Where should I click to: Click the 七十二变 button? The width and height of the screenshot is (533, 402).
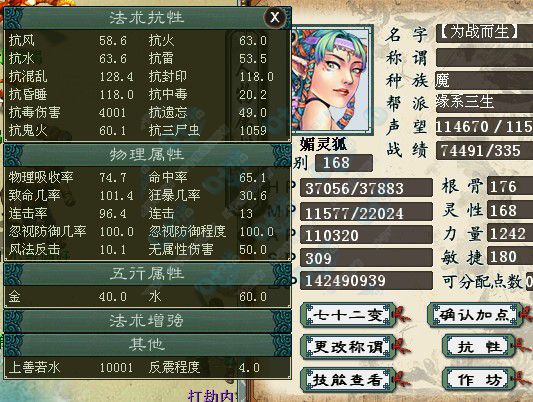(x=348, y=315)
